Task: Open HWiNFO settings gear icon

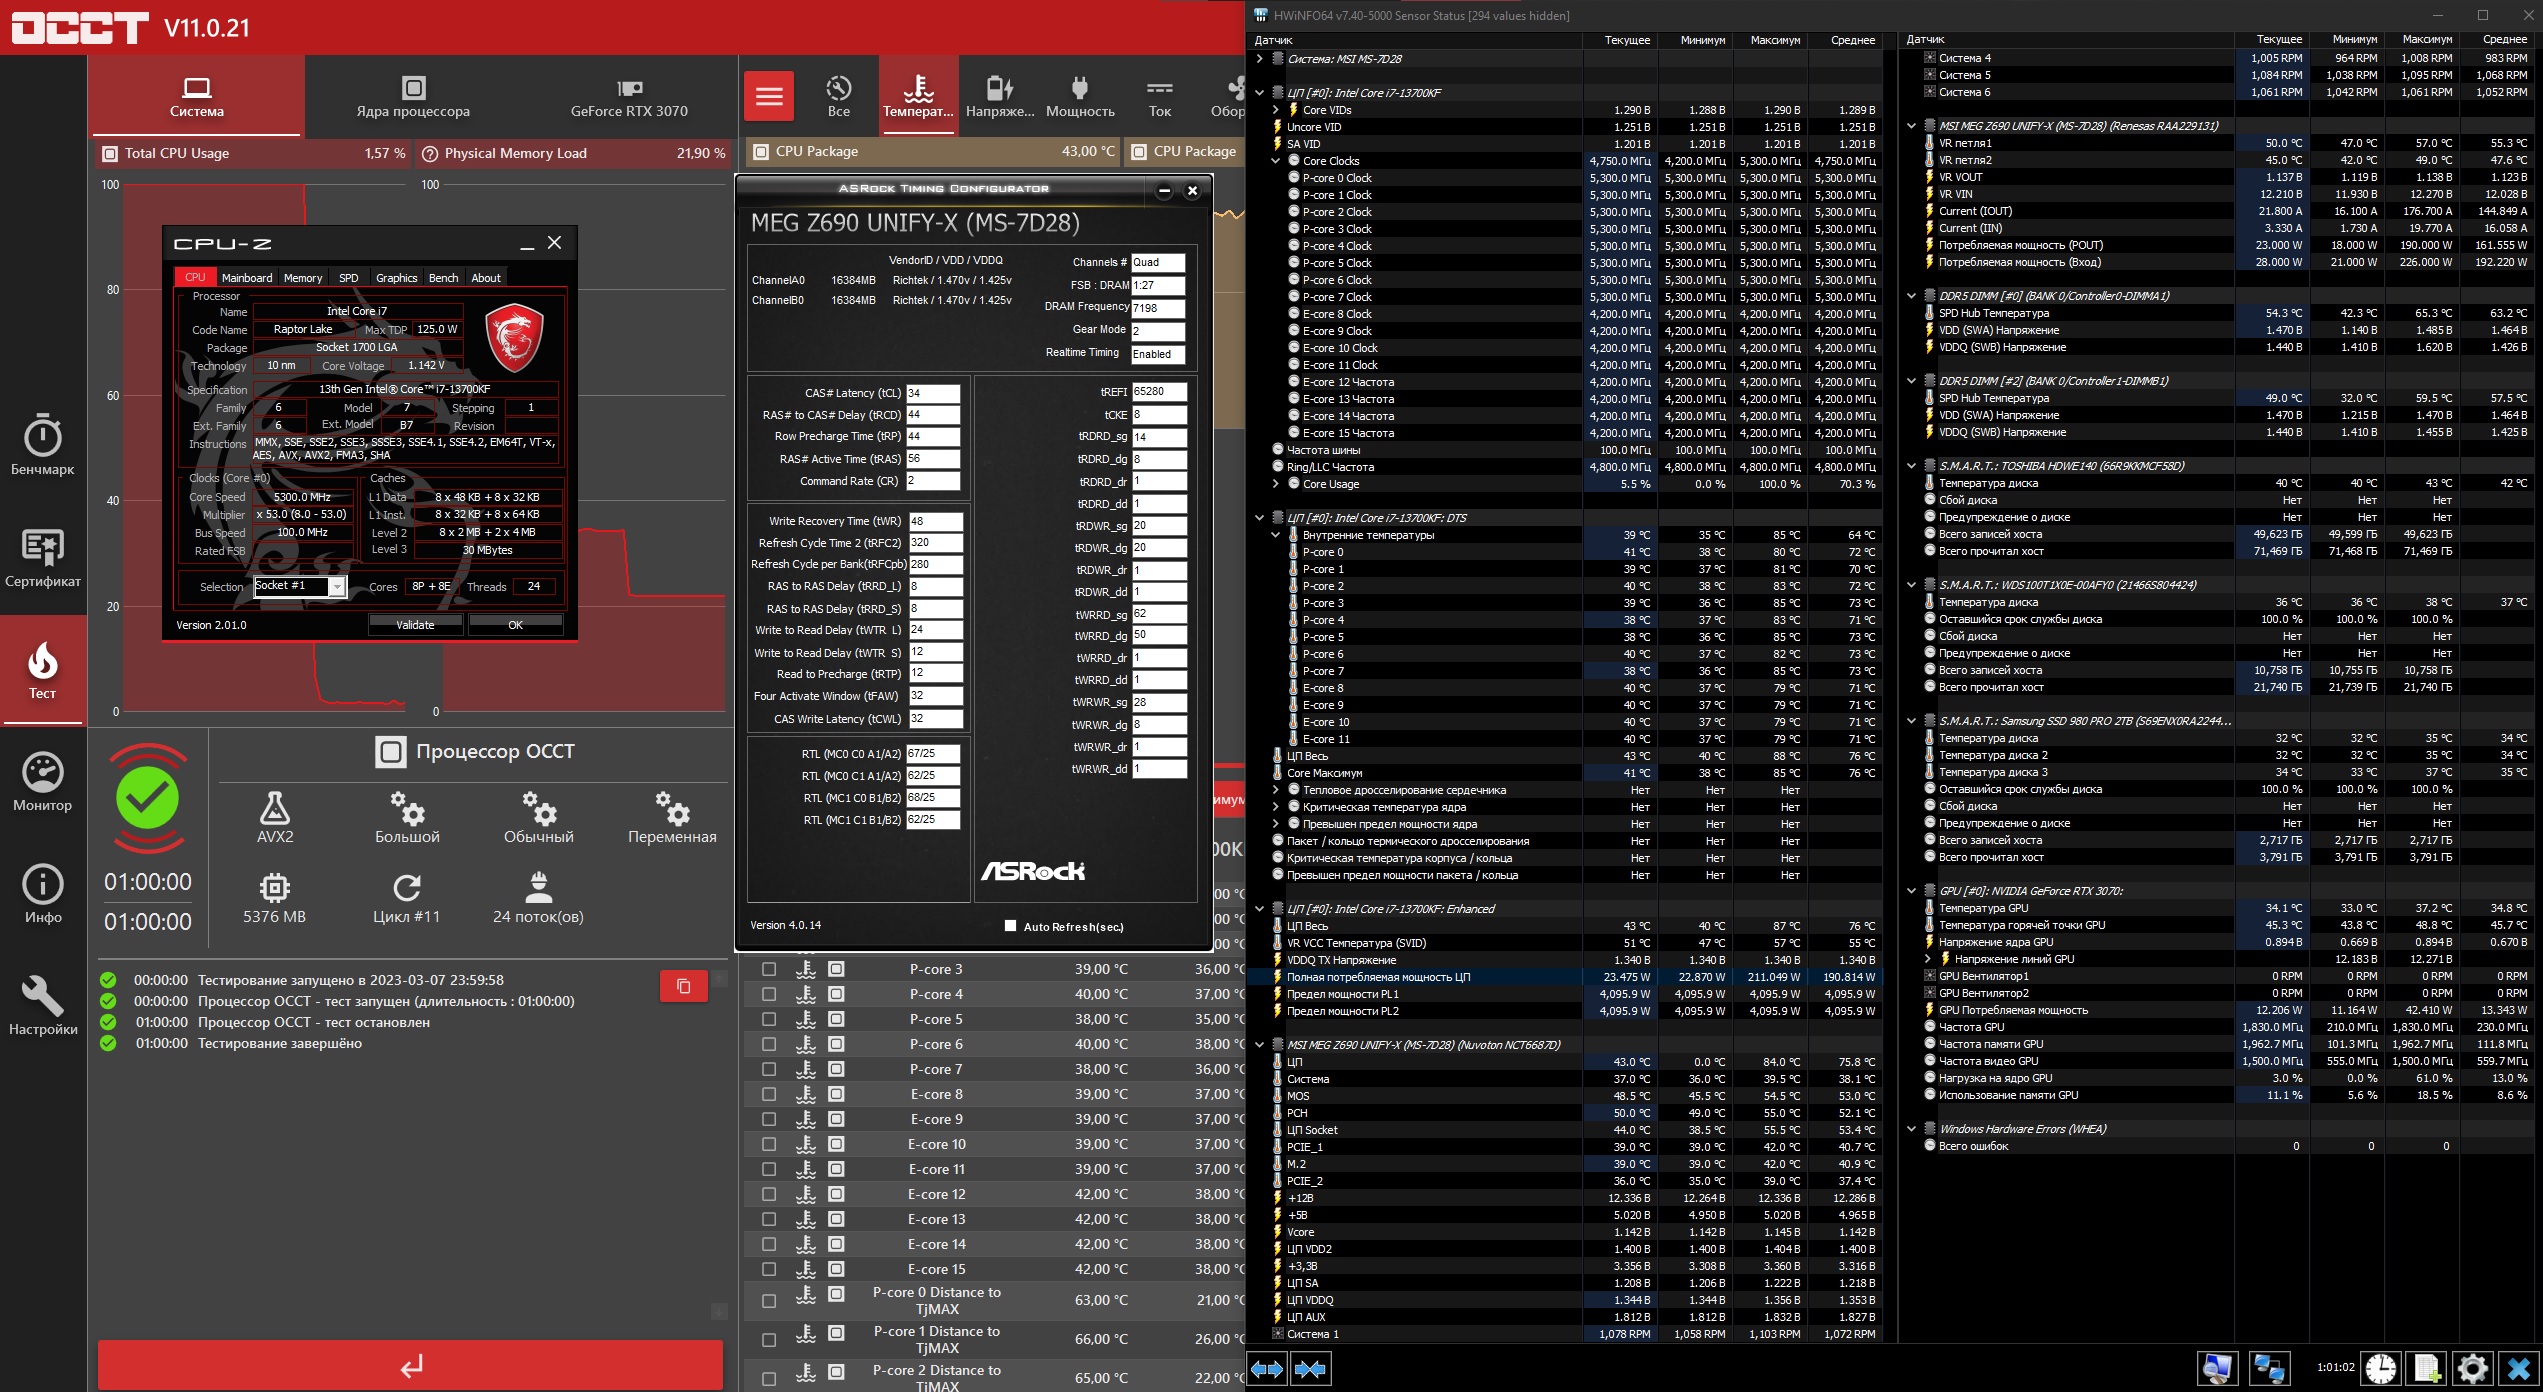Action: pyautogui.click(x=2471, y=1368)
